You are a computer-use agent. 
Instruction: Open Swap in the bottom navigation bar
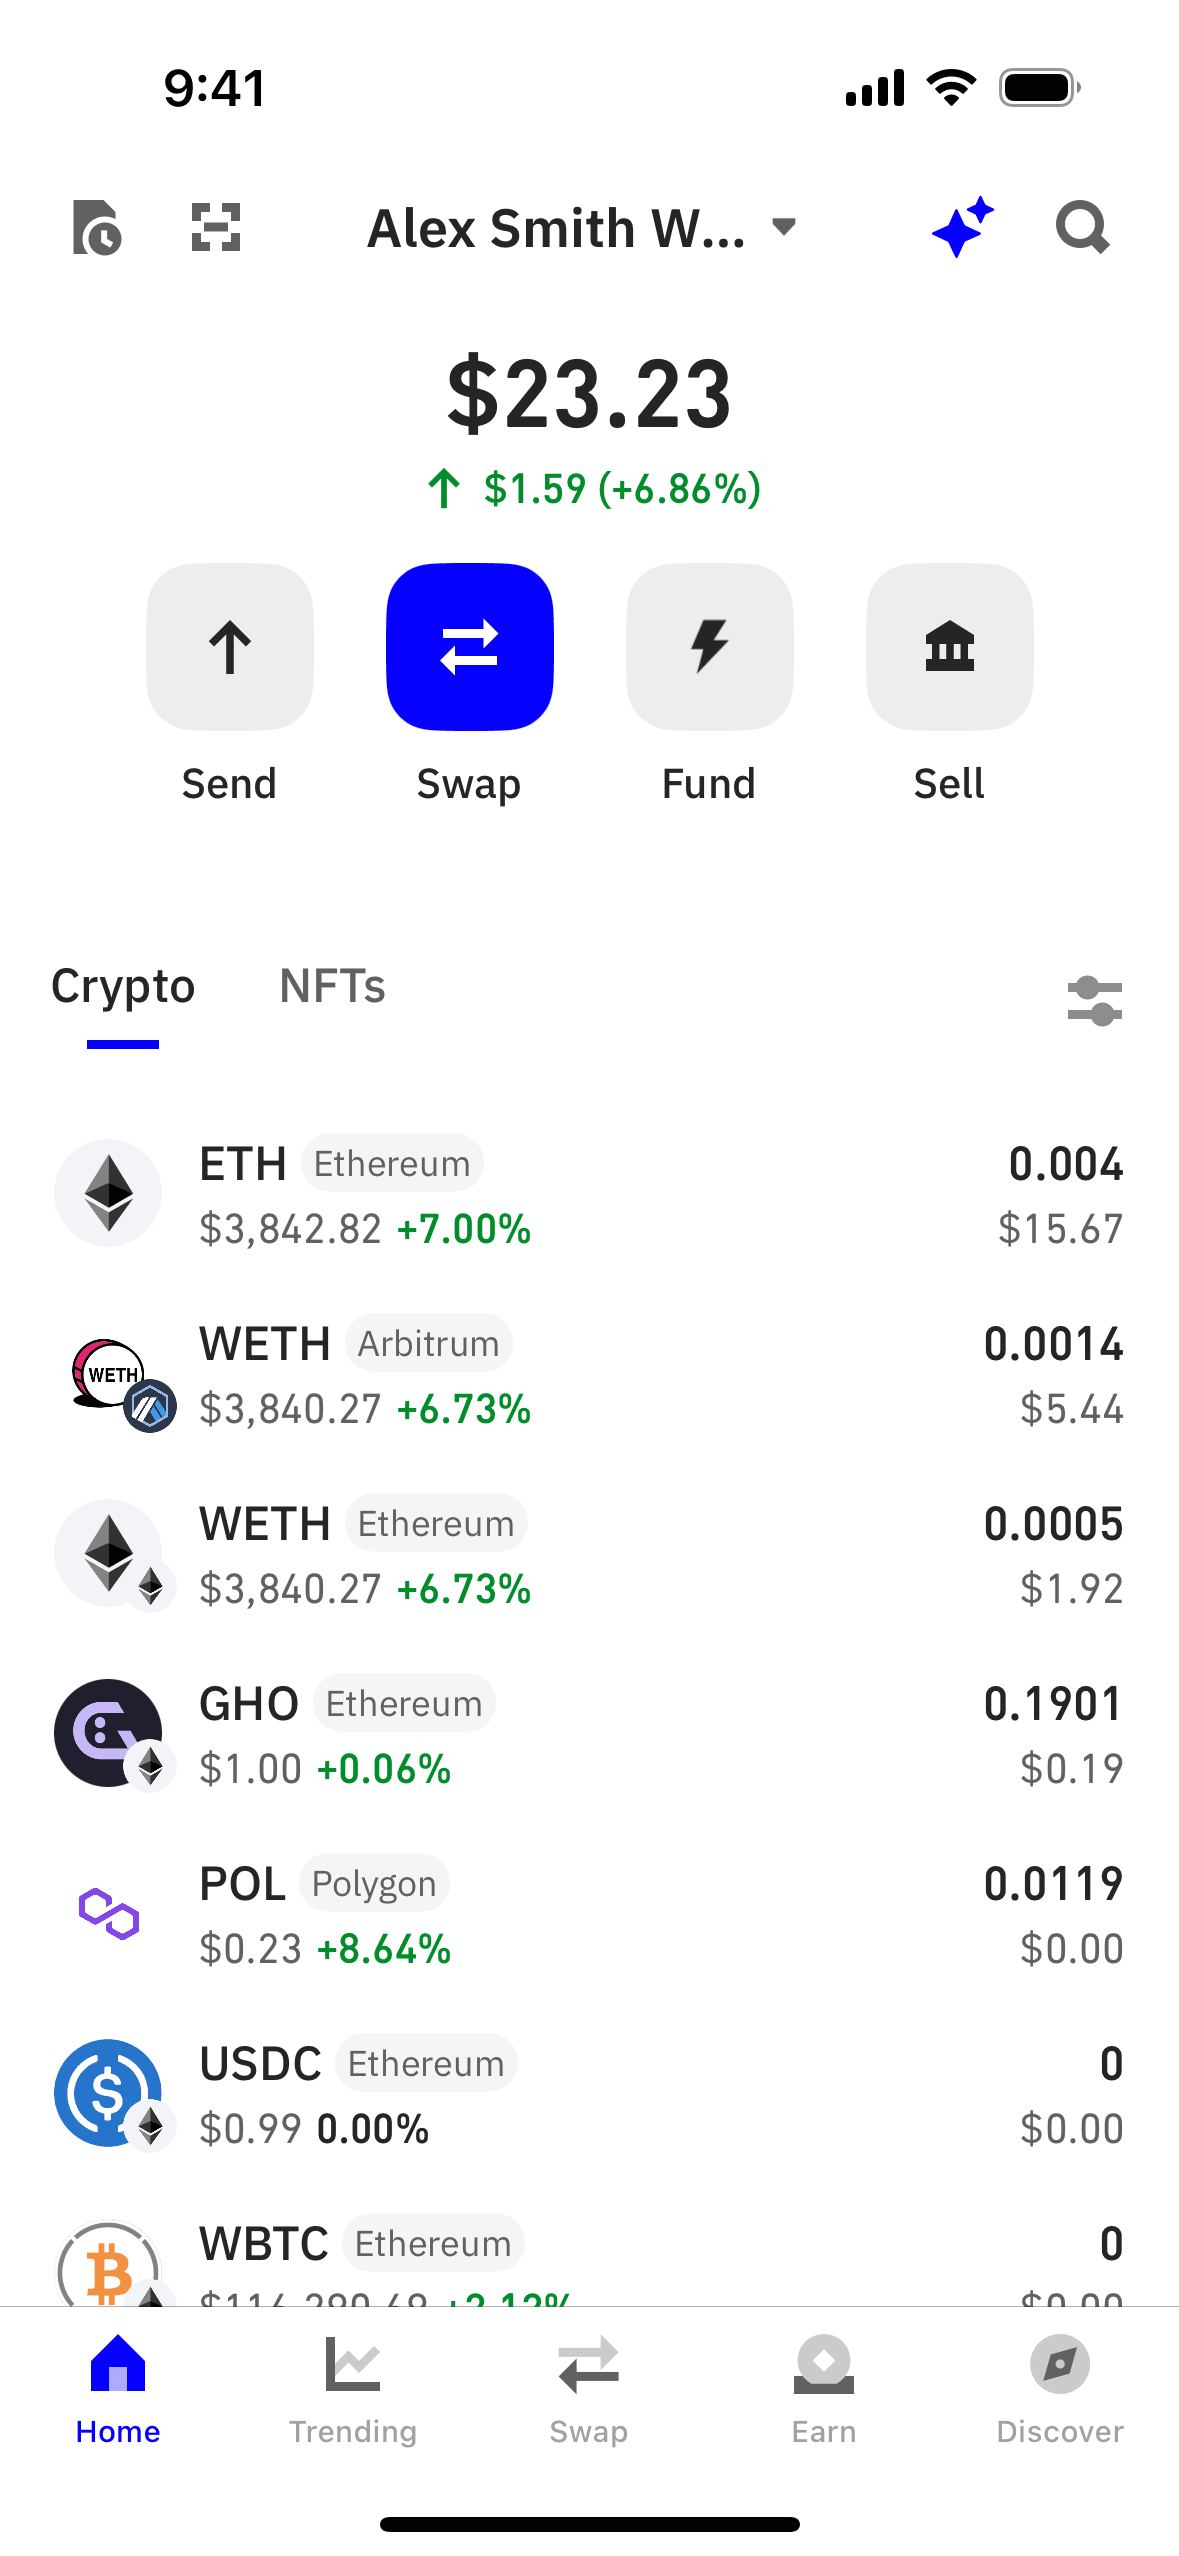tap(589, 2387)
